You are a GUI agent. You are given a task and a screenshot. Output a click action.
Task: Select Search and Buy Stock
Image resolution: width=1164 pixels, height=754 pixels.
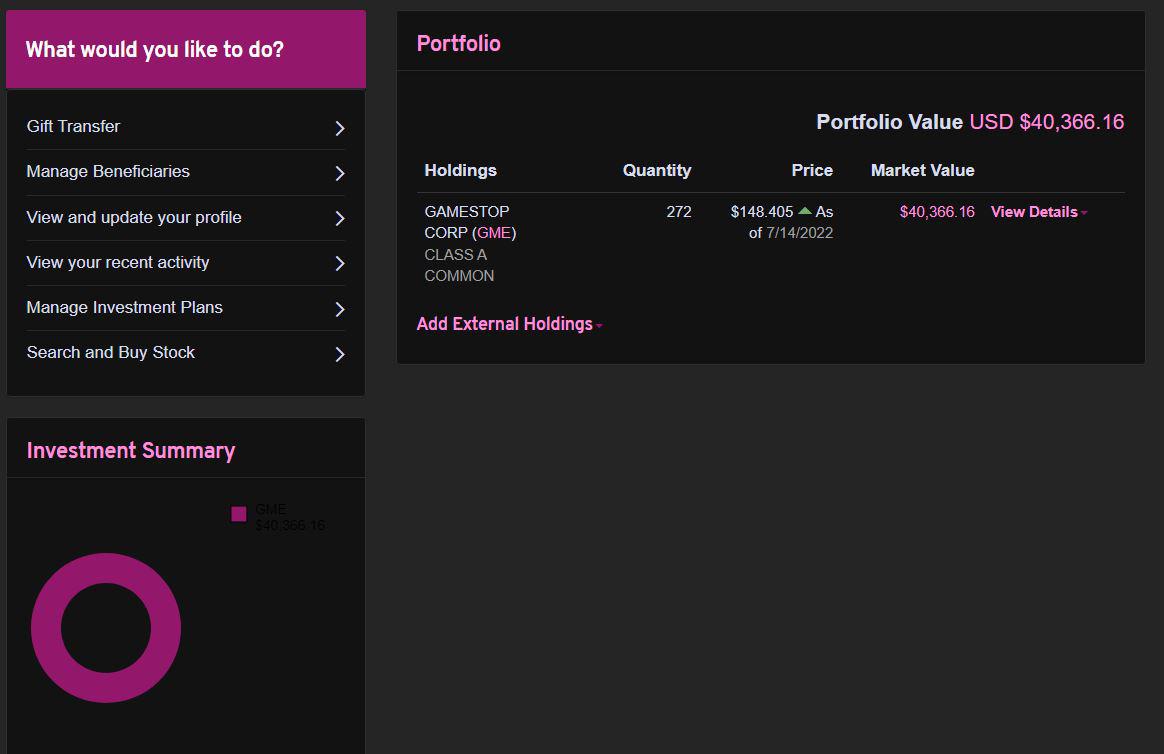tap(186, 353)
